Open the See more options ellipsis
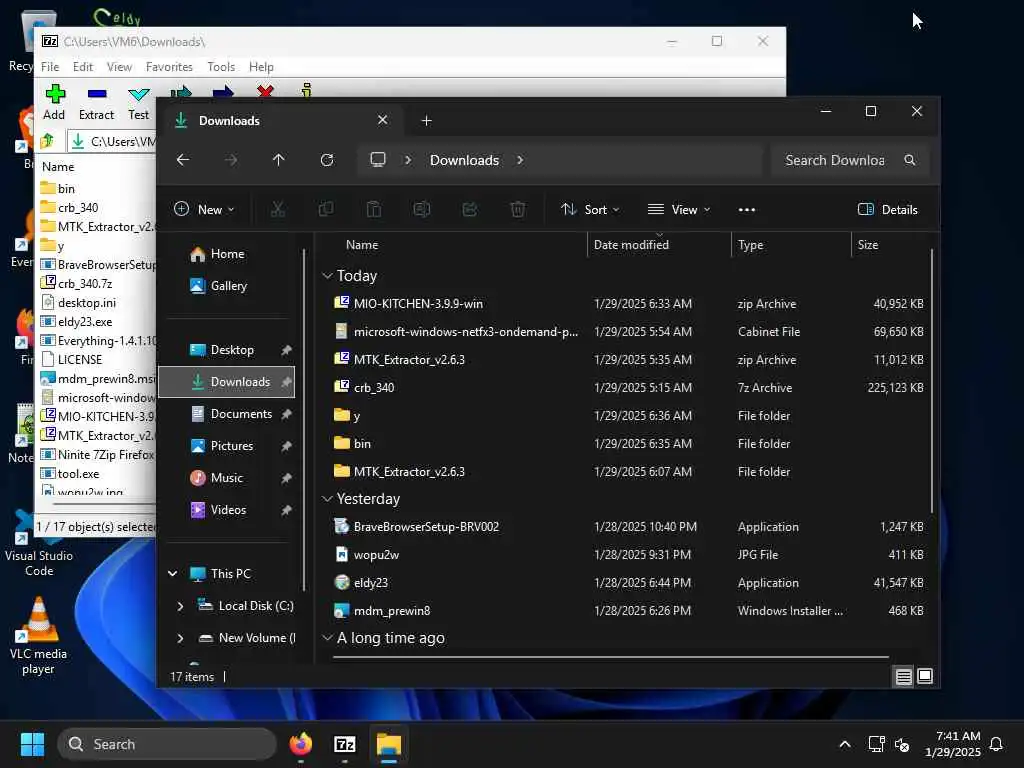This screenshot has width=1024, height=768. click(746, 210)
